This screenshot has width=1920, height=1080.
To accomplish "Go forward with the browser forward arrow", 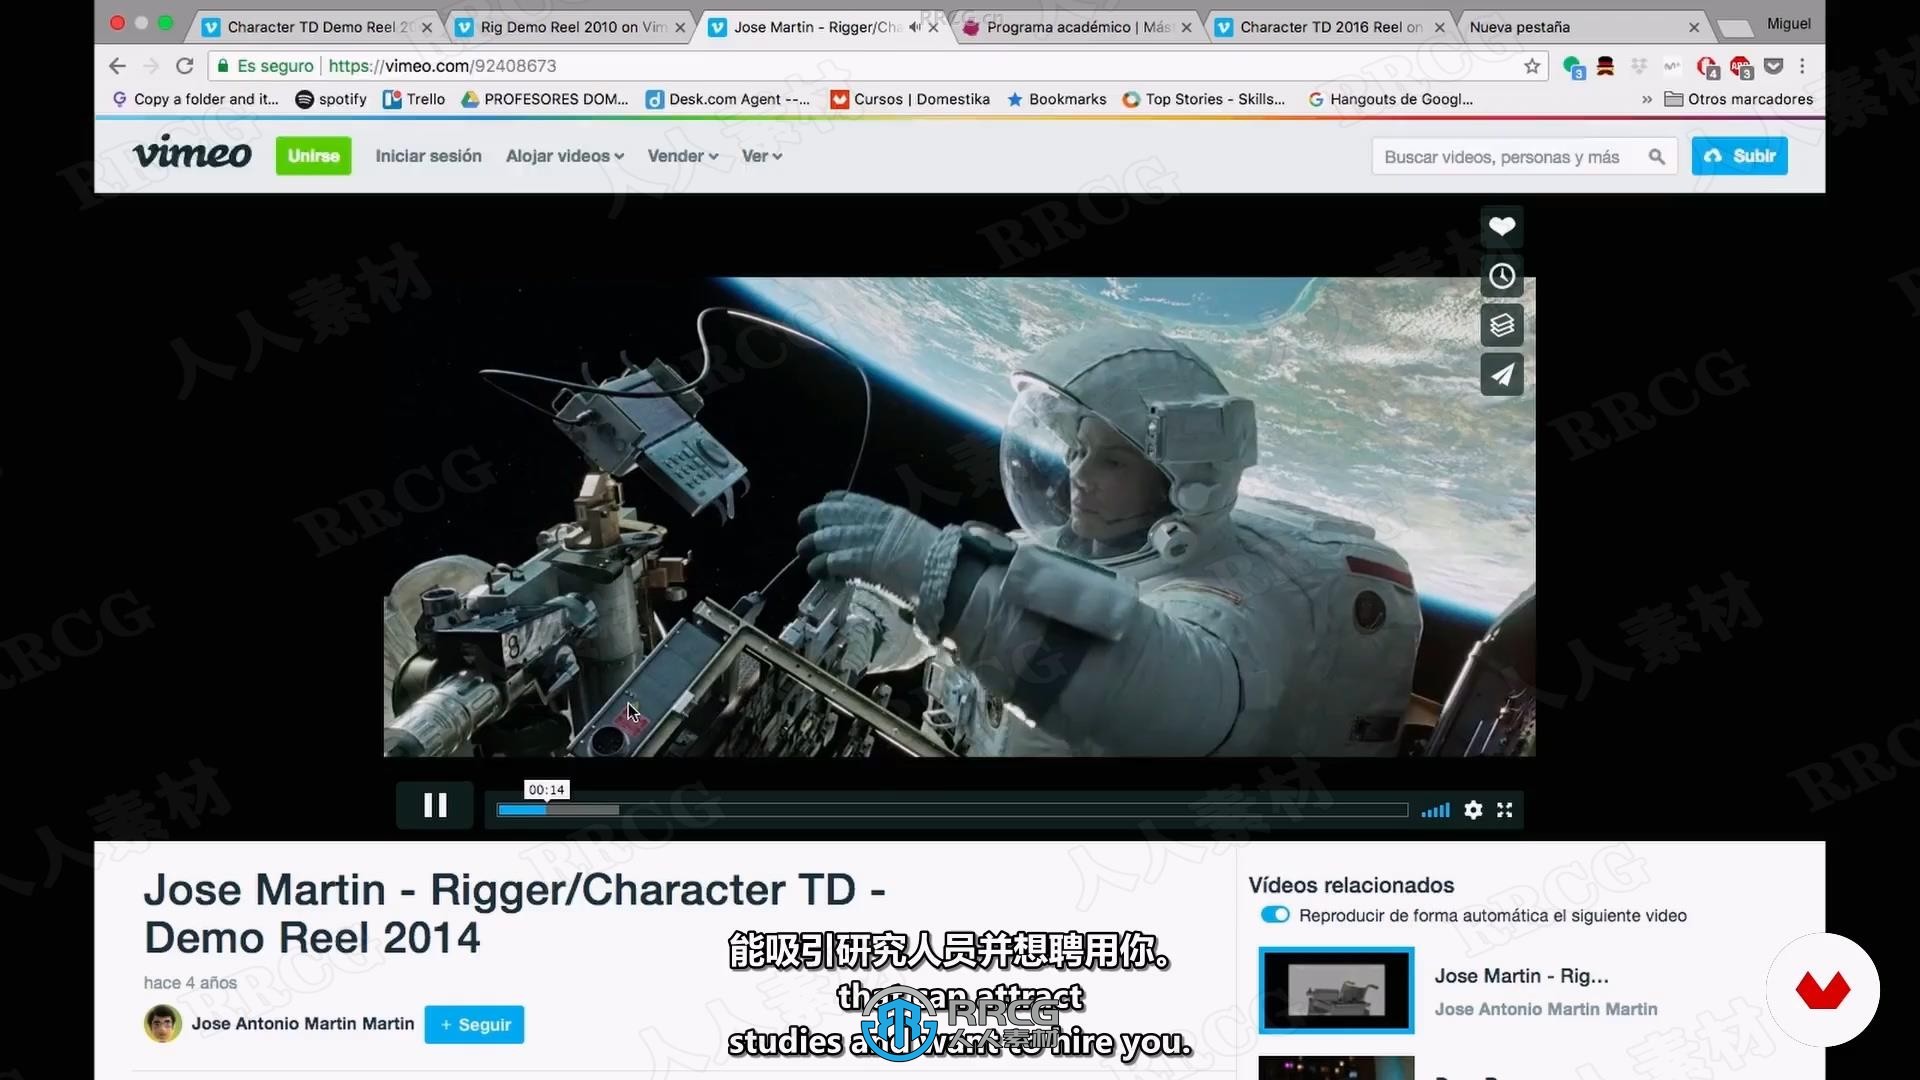I will [151, 66].
